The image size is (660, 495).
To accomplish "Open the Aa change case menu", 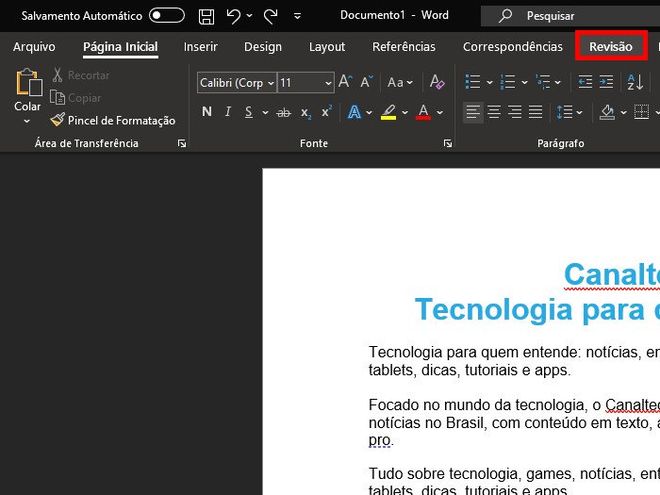I will [x=400, y=82].
